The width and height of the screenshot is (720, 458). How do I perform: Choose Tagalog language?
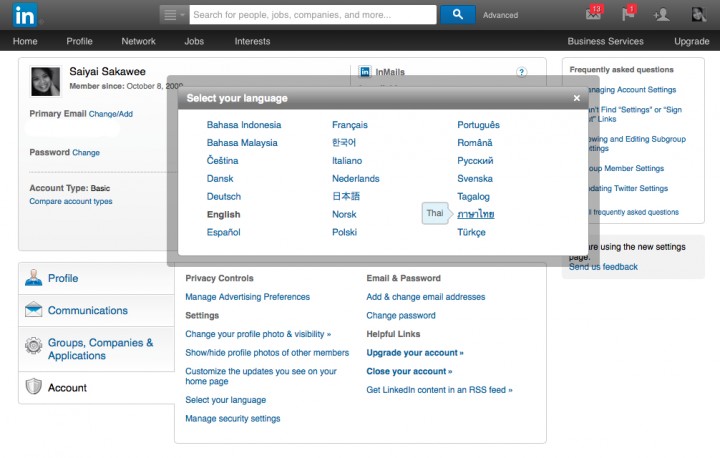click(x=473, y=197)
